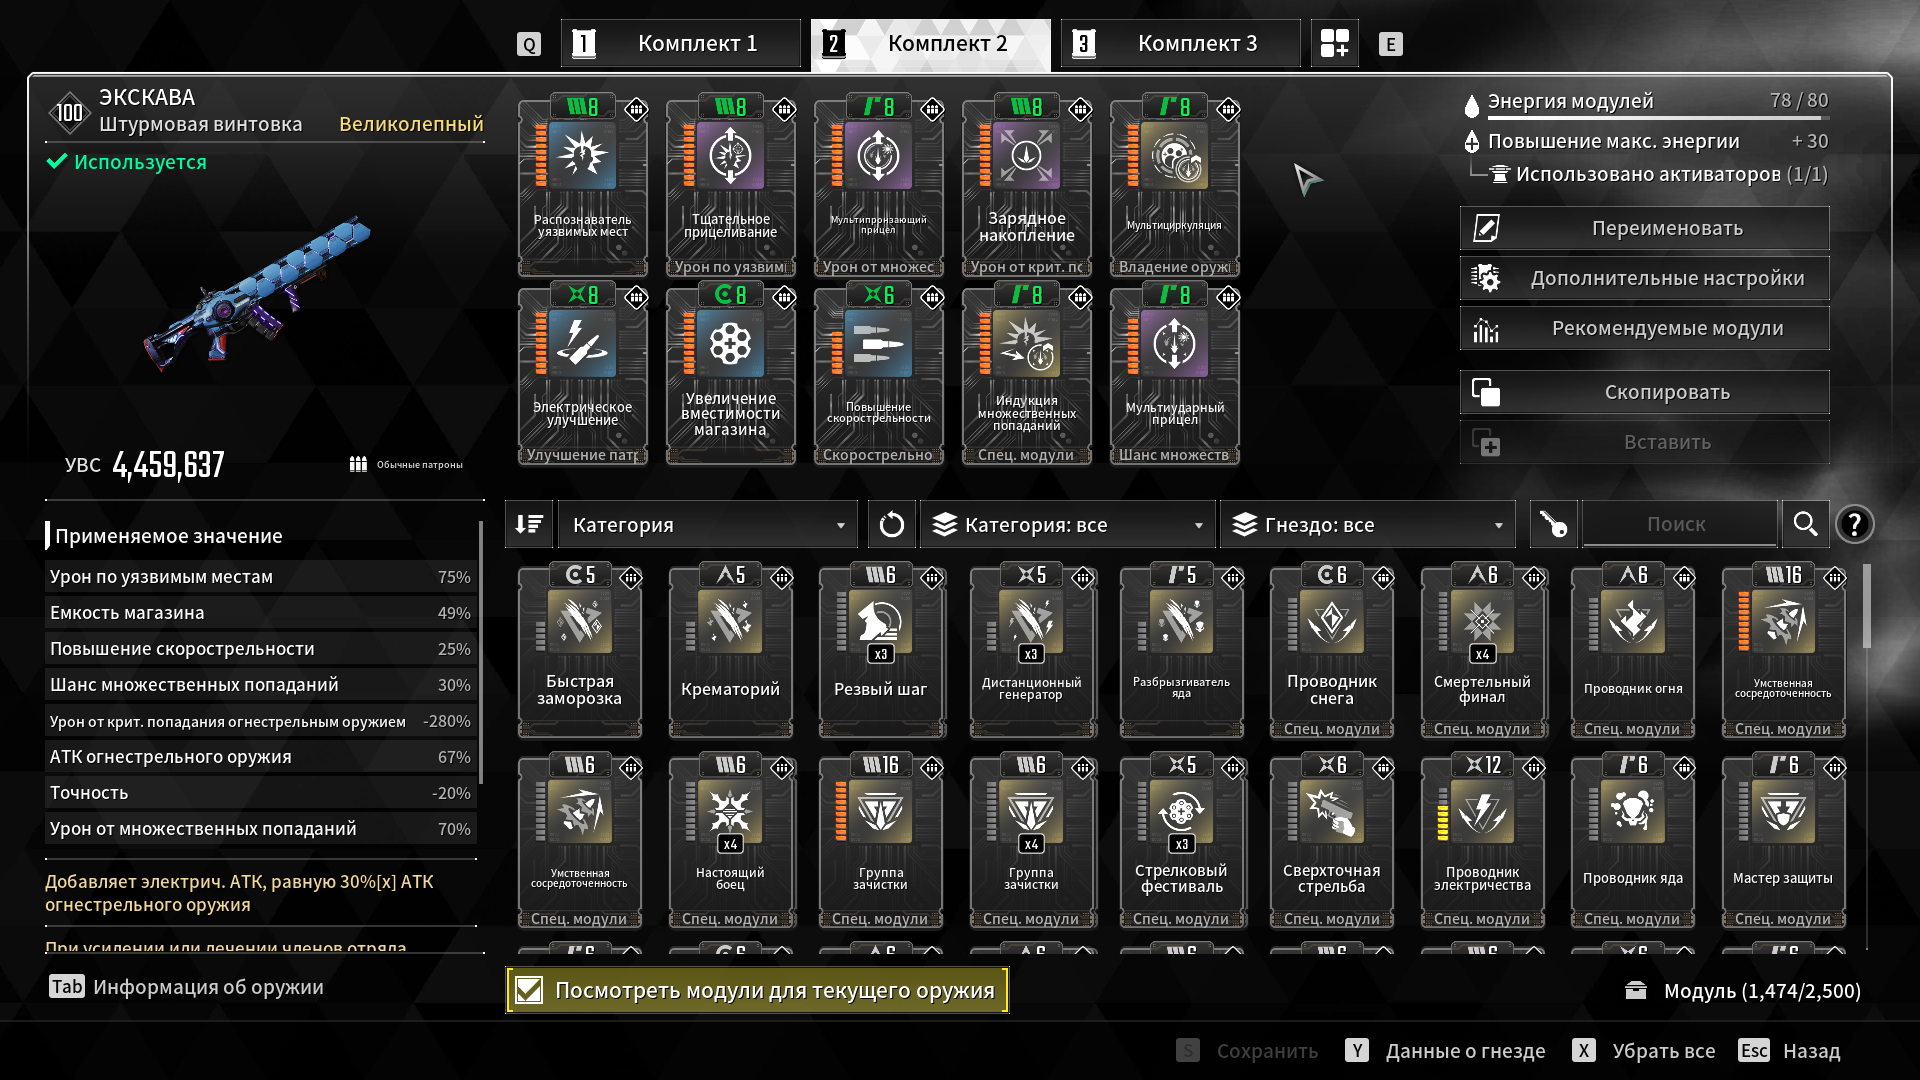Switch to Комплект 3 tab

[x=1181, y=43]
